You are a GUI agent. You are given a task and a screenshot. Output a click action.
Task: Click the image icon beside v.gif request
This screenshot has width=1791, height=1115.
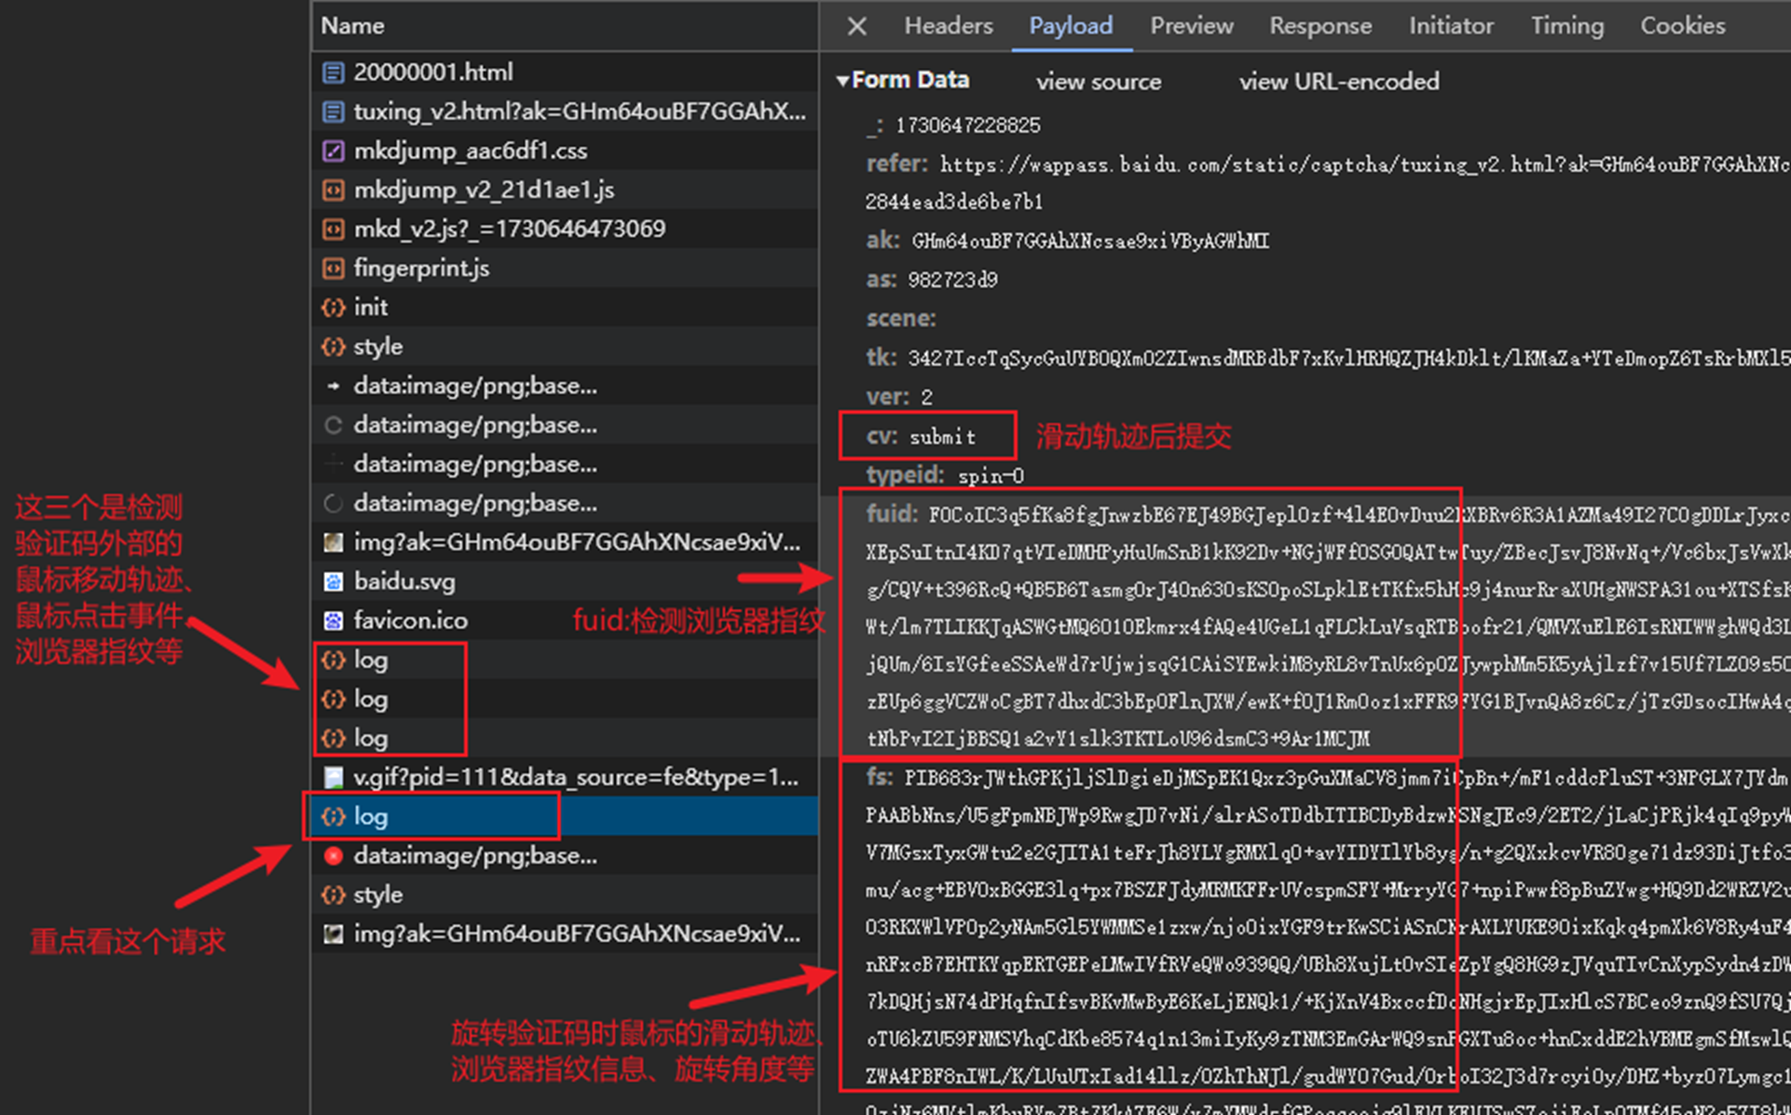333,777
